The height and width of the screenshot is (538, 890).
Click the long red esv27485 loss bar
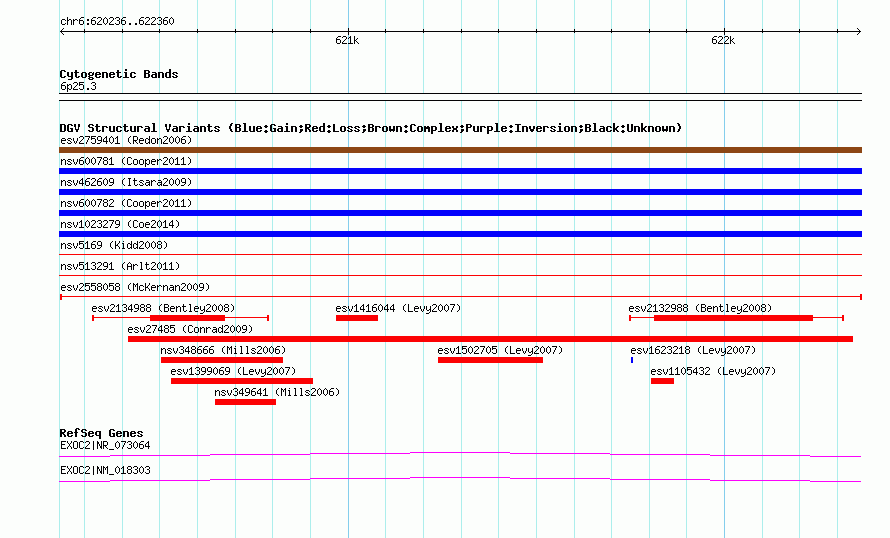(x=490, y=339)
